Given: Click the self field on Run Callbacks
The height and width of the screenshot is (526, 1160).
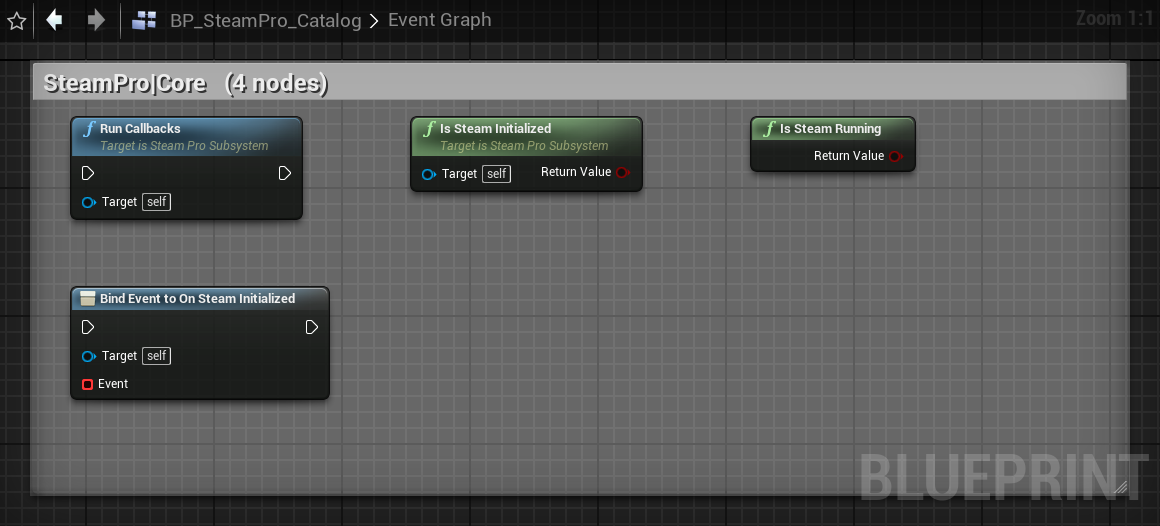Looking at the screenshot, I should tap(156, 202).
